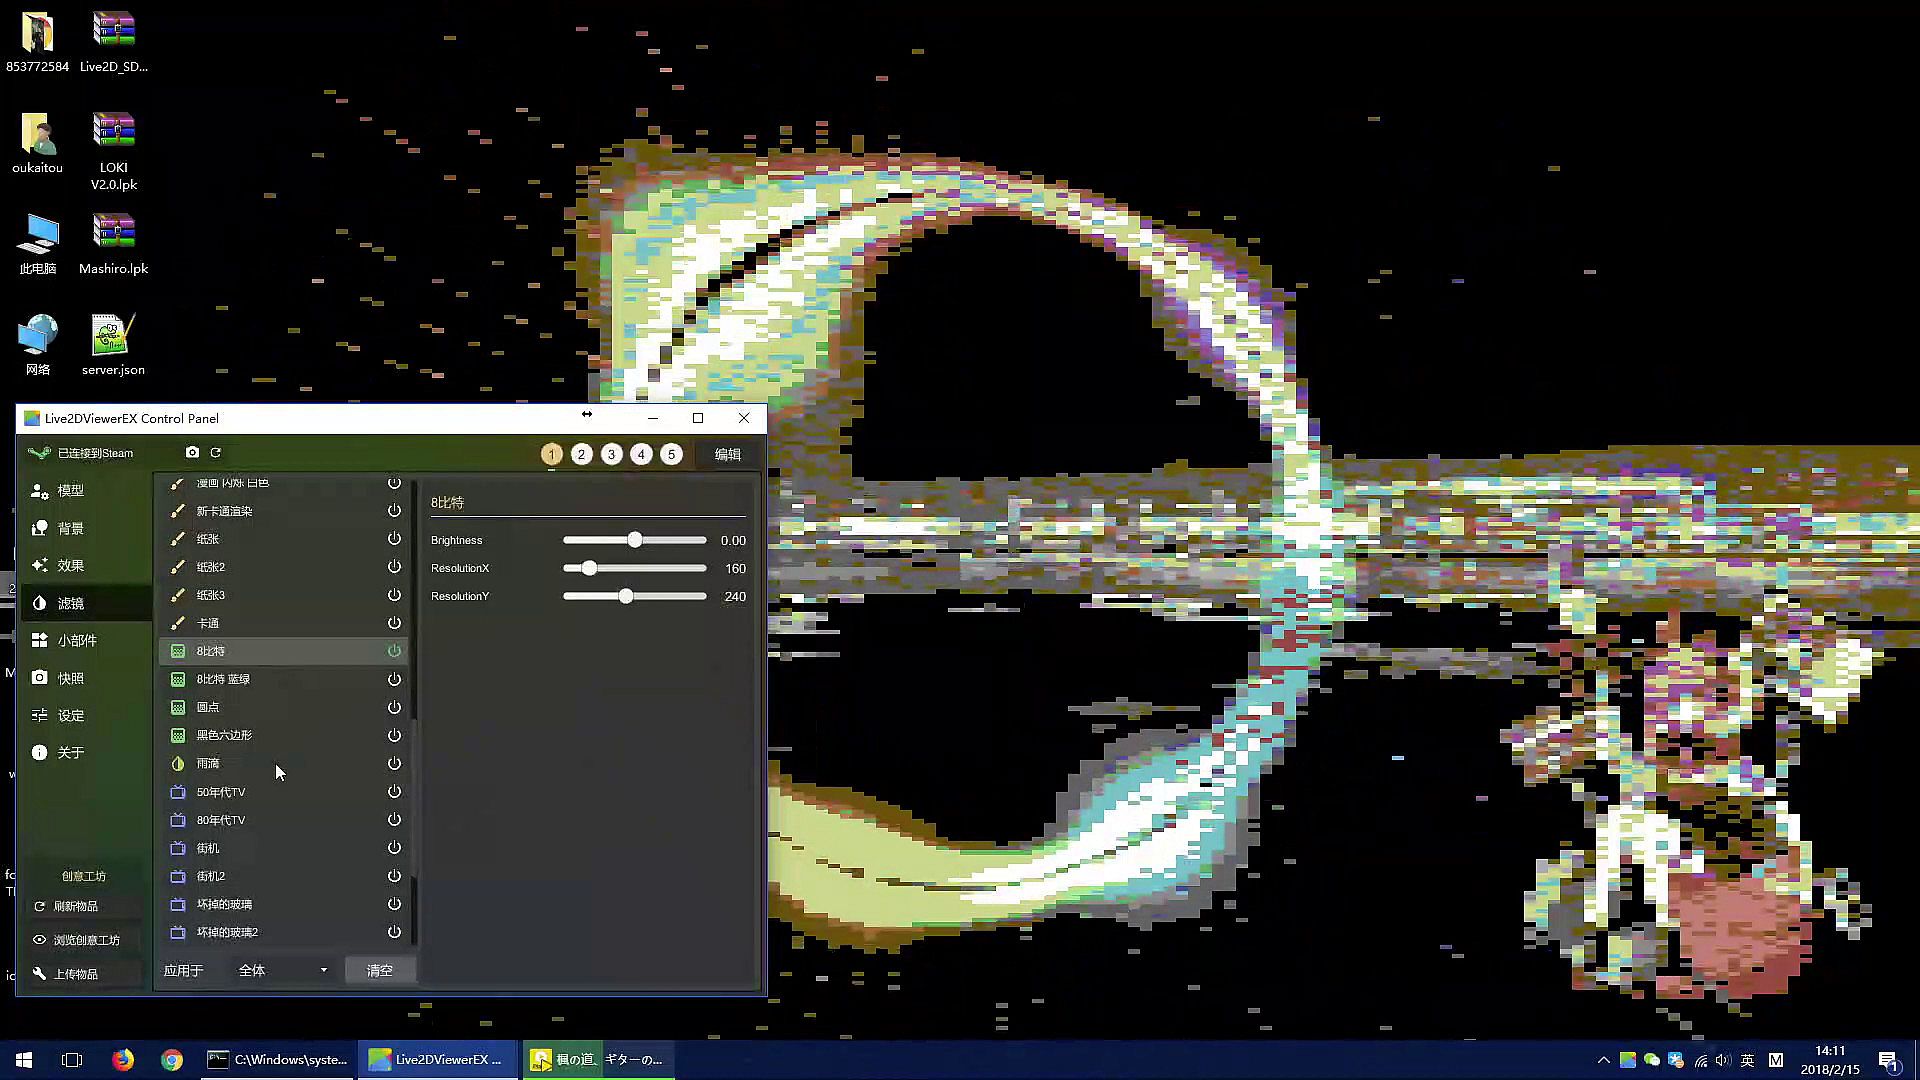Viewport: 1920px width, 1080px height.
Task: Enable the 80年代TV filter power toggle
Action: [394, 820]
